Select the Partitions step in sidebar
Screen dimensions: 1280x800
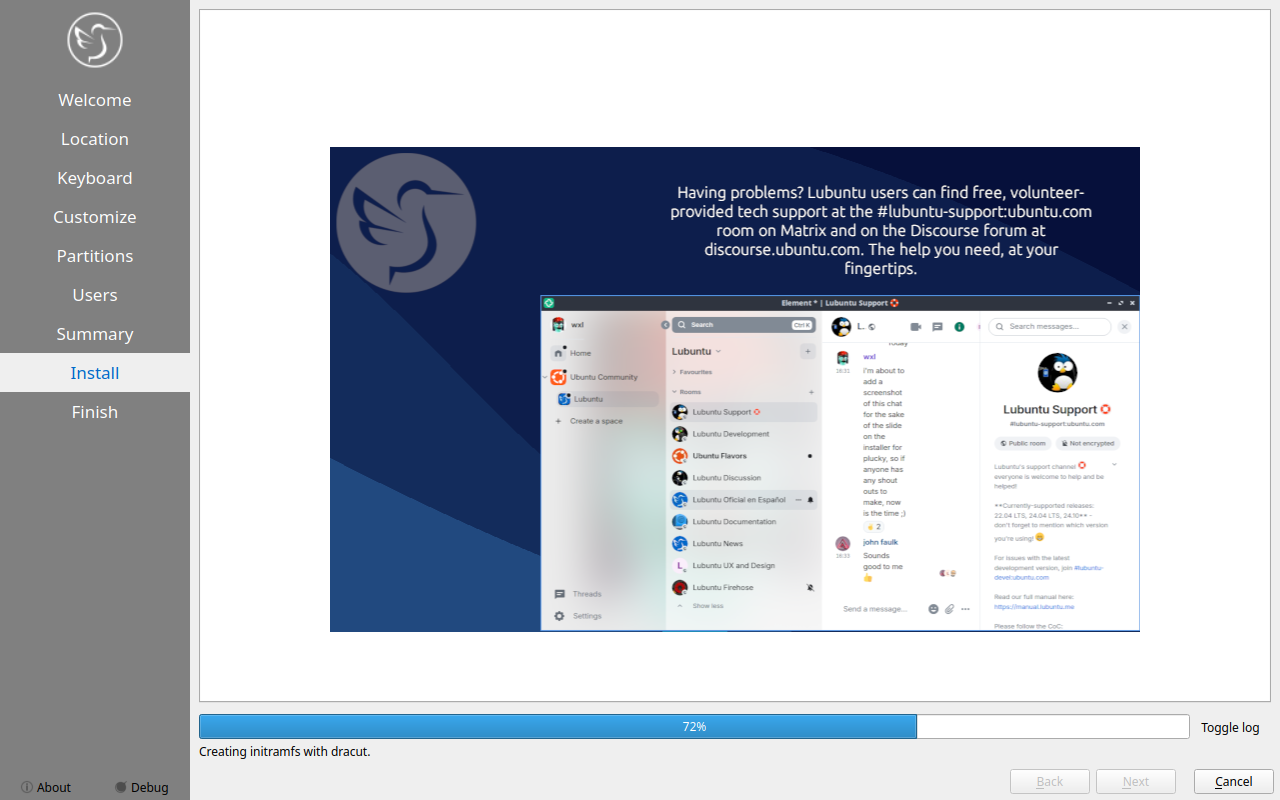click(x=95, y=256)
